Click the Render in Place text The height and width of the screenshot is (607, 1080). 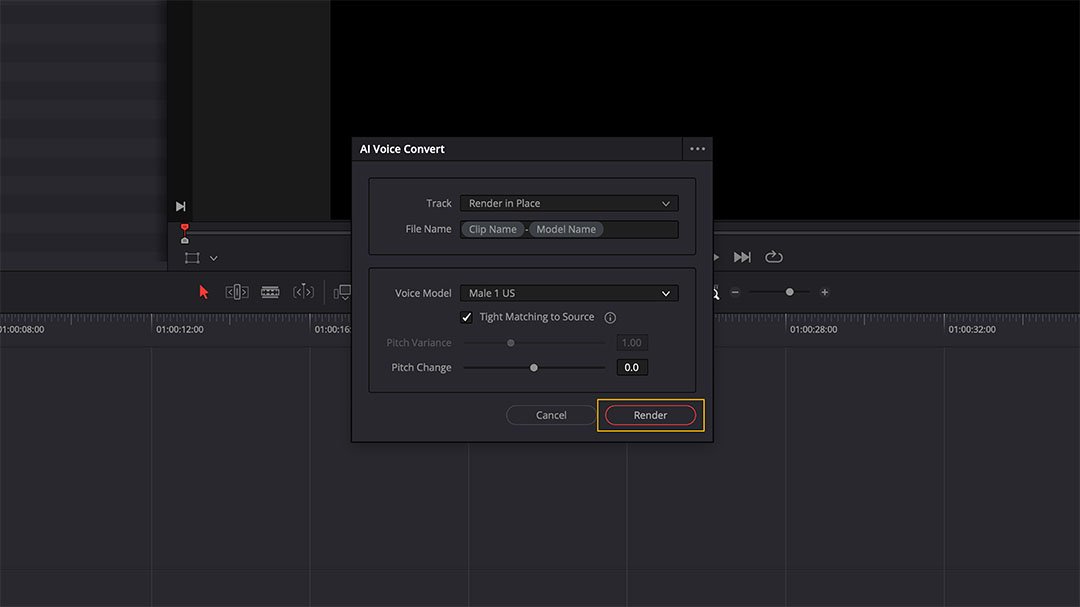tap(504, 203)
